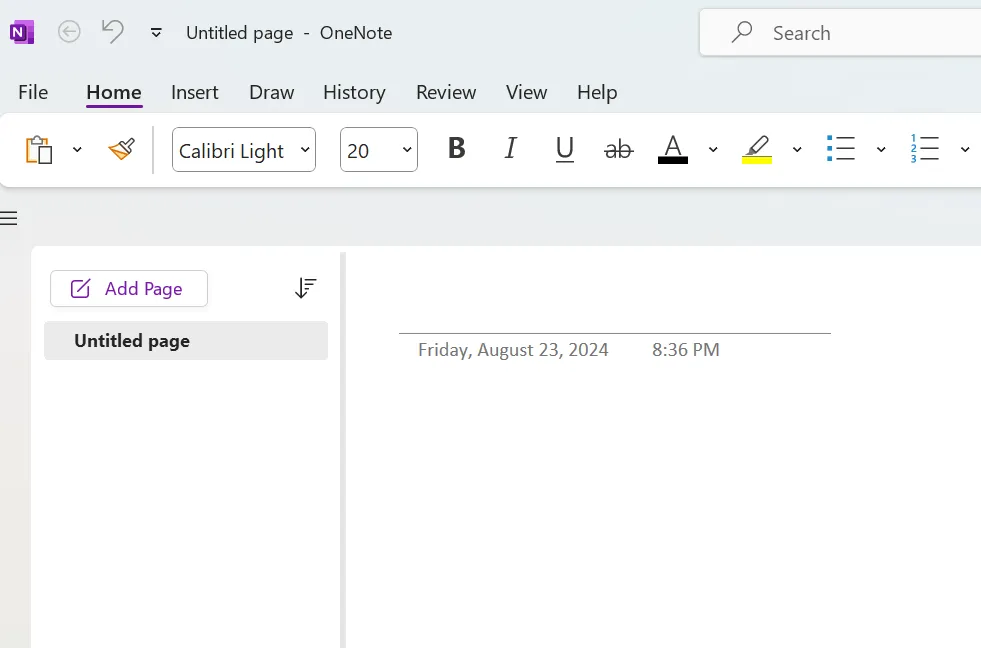This screenshot has height=648, width=981.
Task: Apply yellow text highlight color
Action: pyautogui.click(x=757, y=149)
